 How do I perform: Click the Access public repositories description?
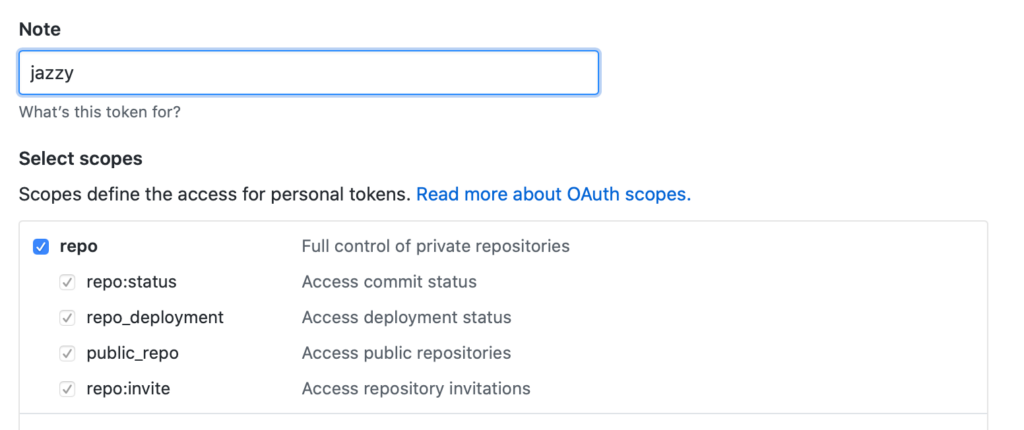(406, 354)
